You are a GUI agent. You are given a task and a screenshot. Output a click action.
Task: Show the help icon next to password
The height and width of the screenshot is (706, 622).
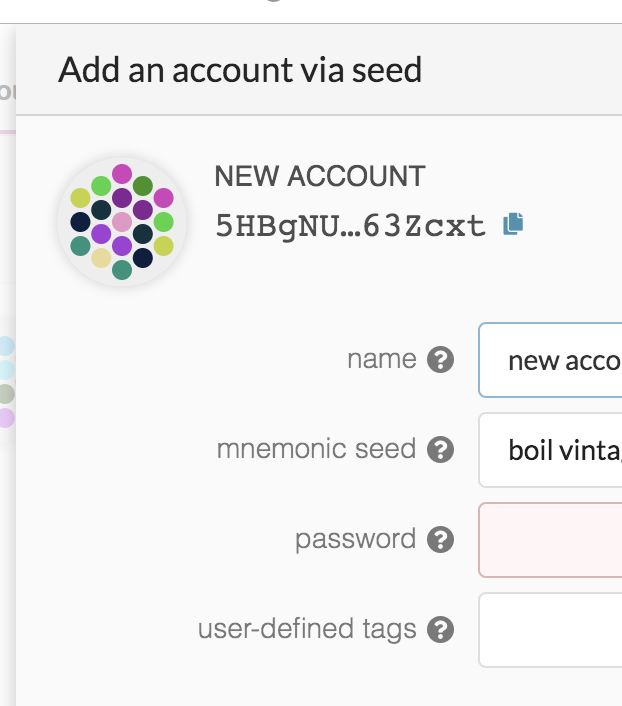click(440, 539)
